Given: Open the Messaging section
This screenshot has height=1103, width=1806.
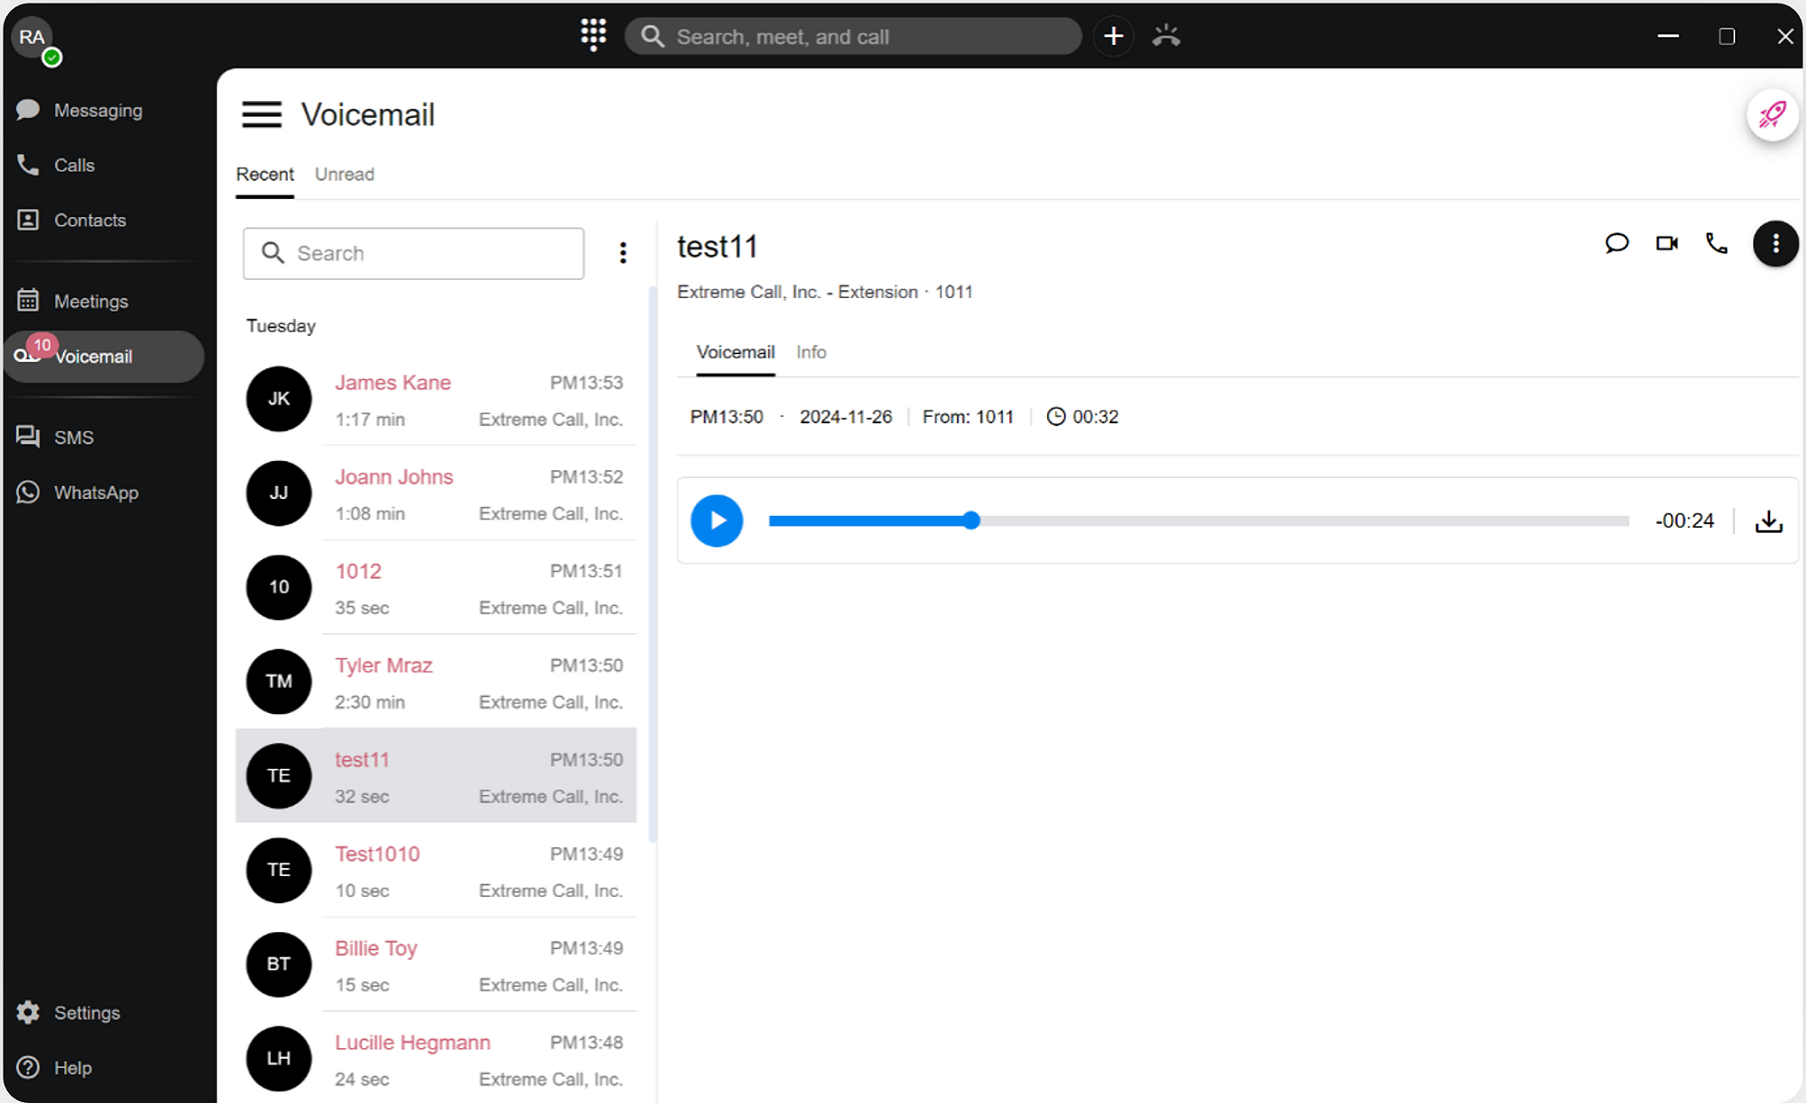Looking at the screenshot, I should [x=97, y=110].
